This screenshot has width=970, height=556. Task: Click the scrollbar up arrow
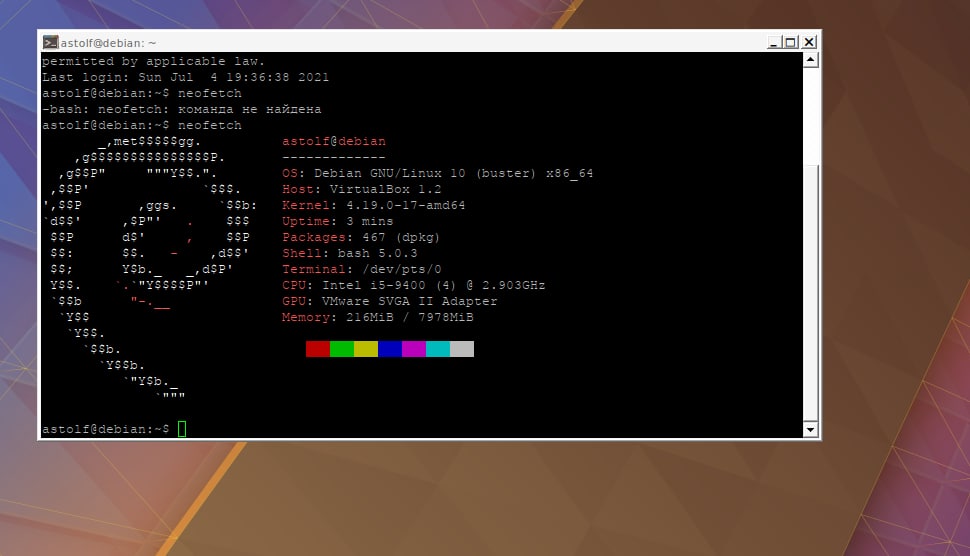810,60
